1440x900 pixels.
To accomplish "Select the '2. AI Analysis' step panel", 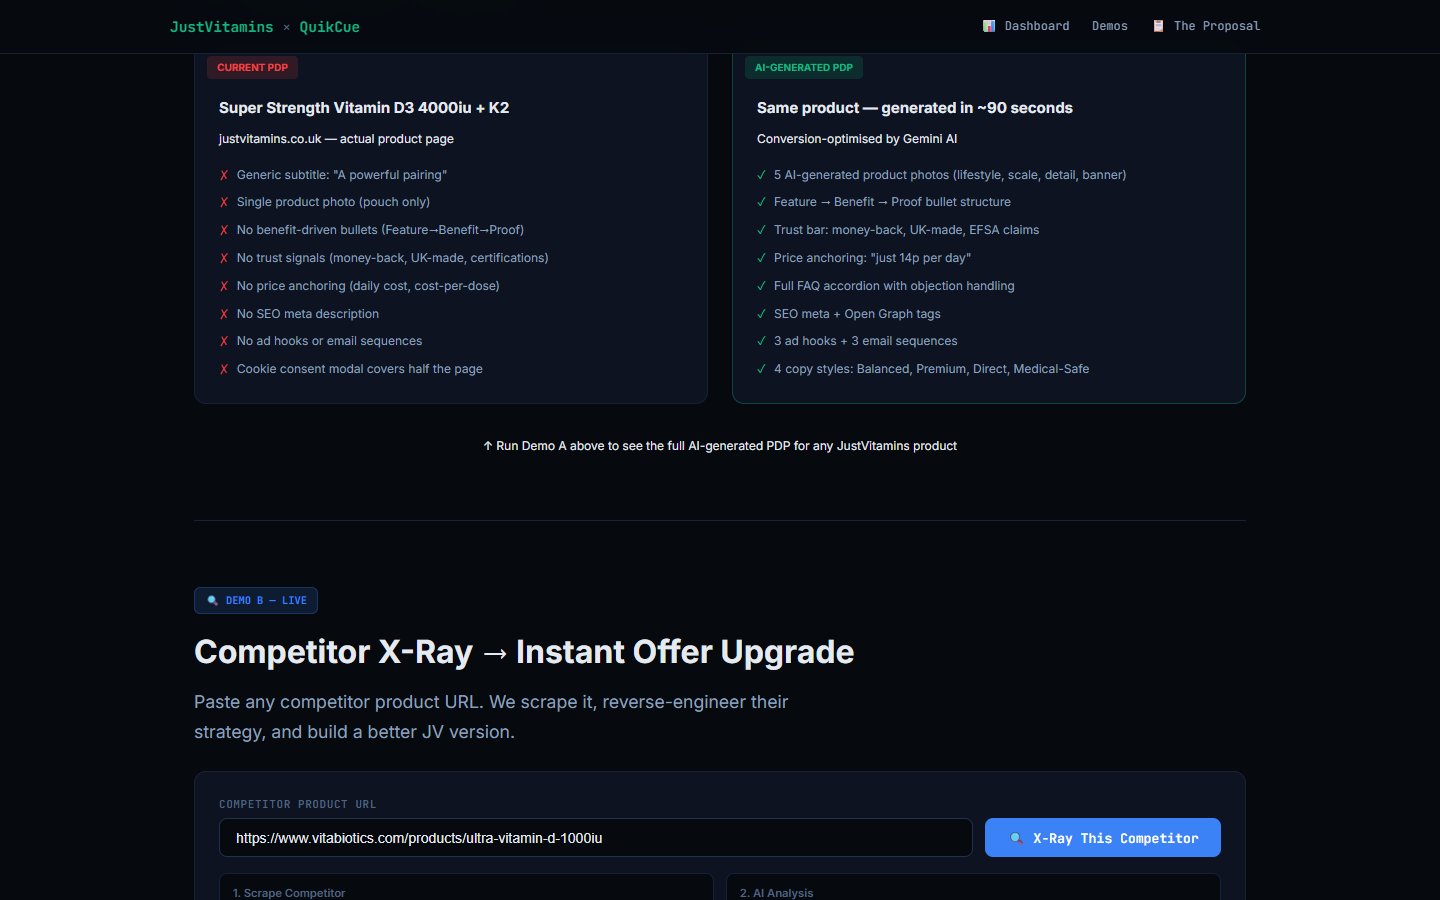I will 972,888.
